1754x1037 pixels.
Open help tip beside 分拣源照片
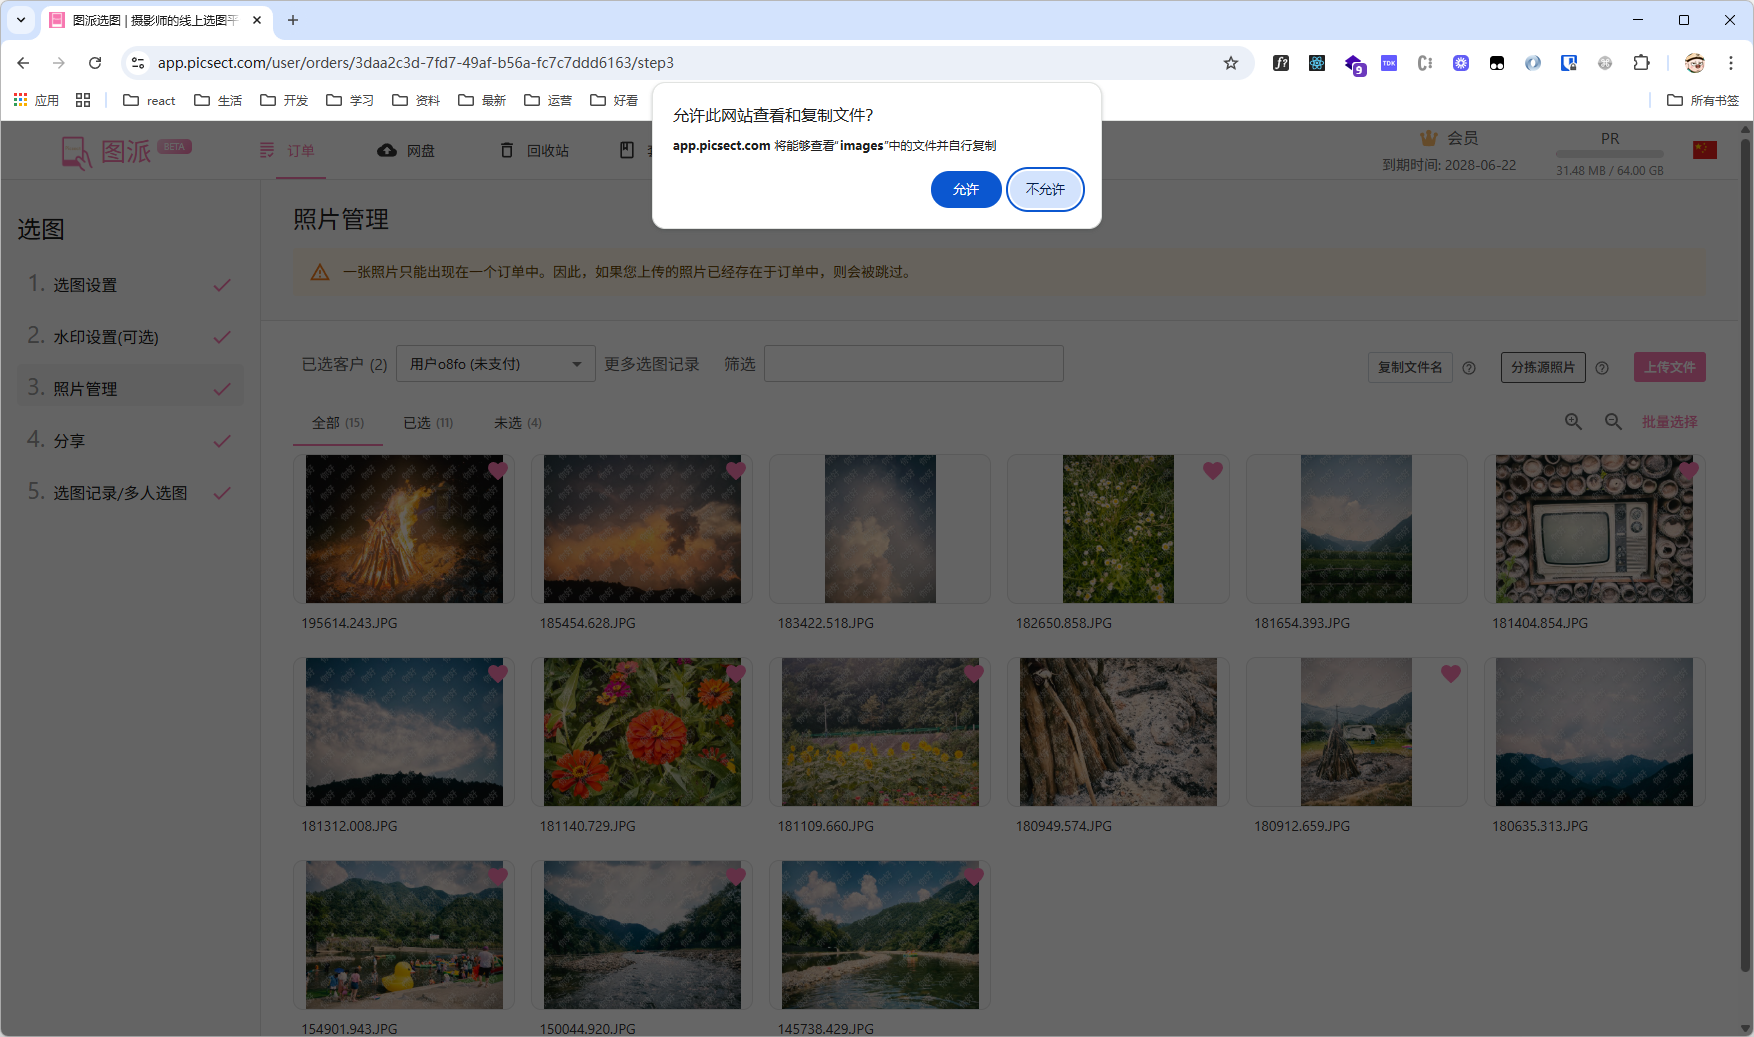(x=1602, y=368)
